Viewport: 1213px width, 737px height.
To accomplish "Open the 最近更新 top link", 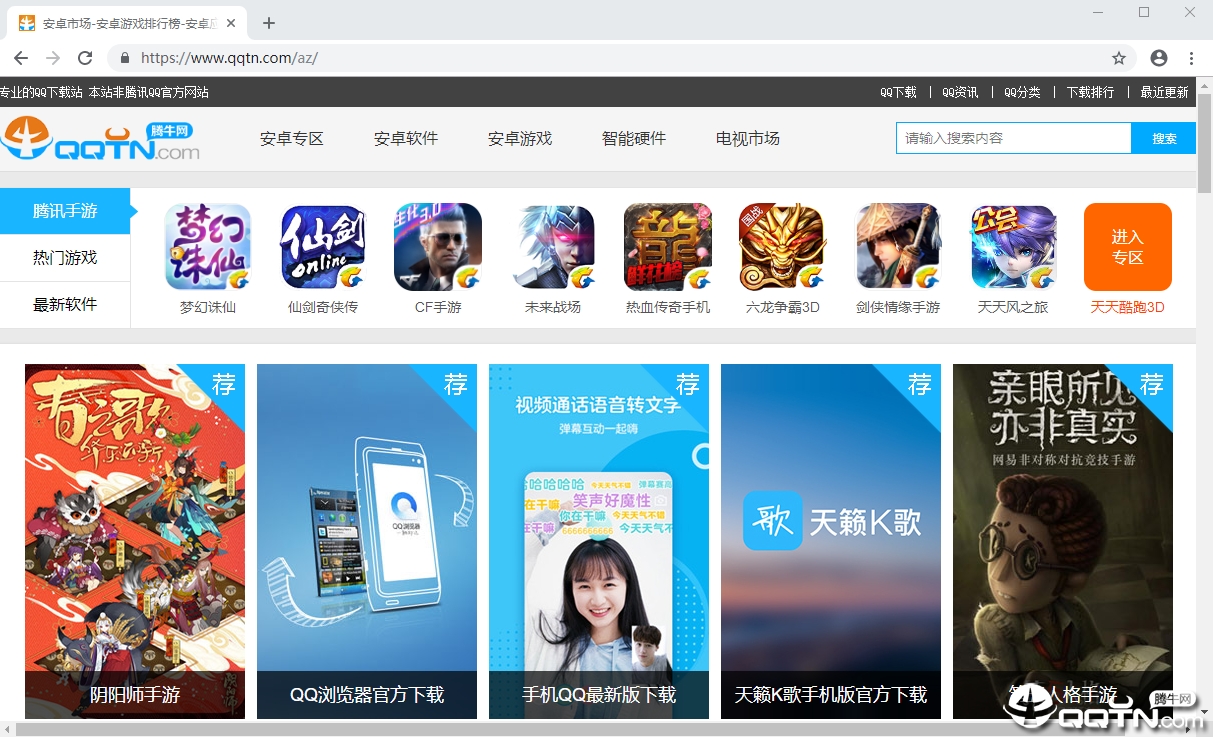I will tap(1164, 92).
